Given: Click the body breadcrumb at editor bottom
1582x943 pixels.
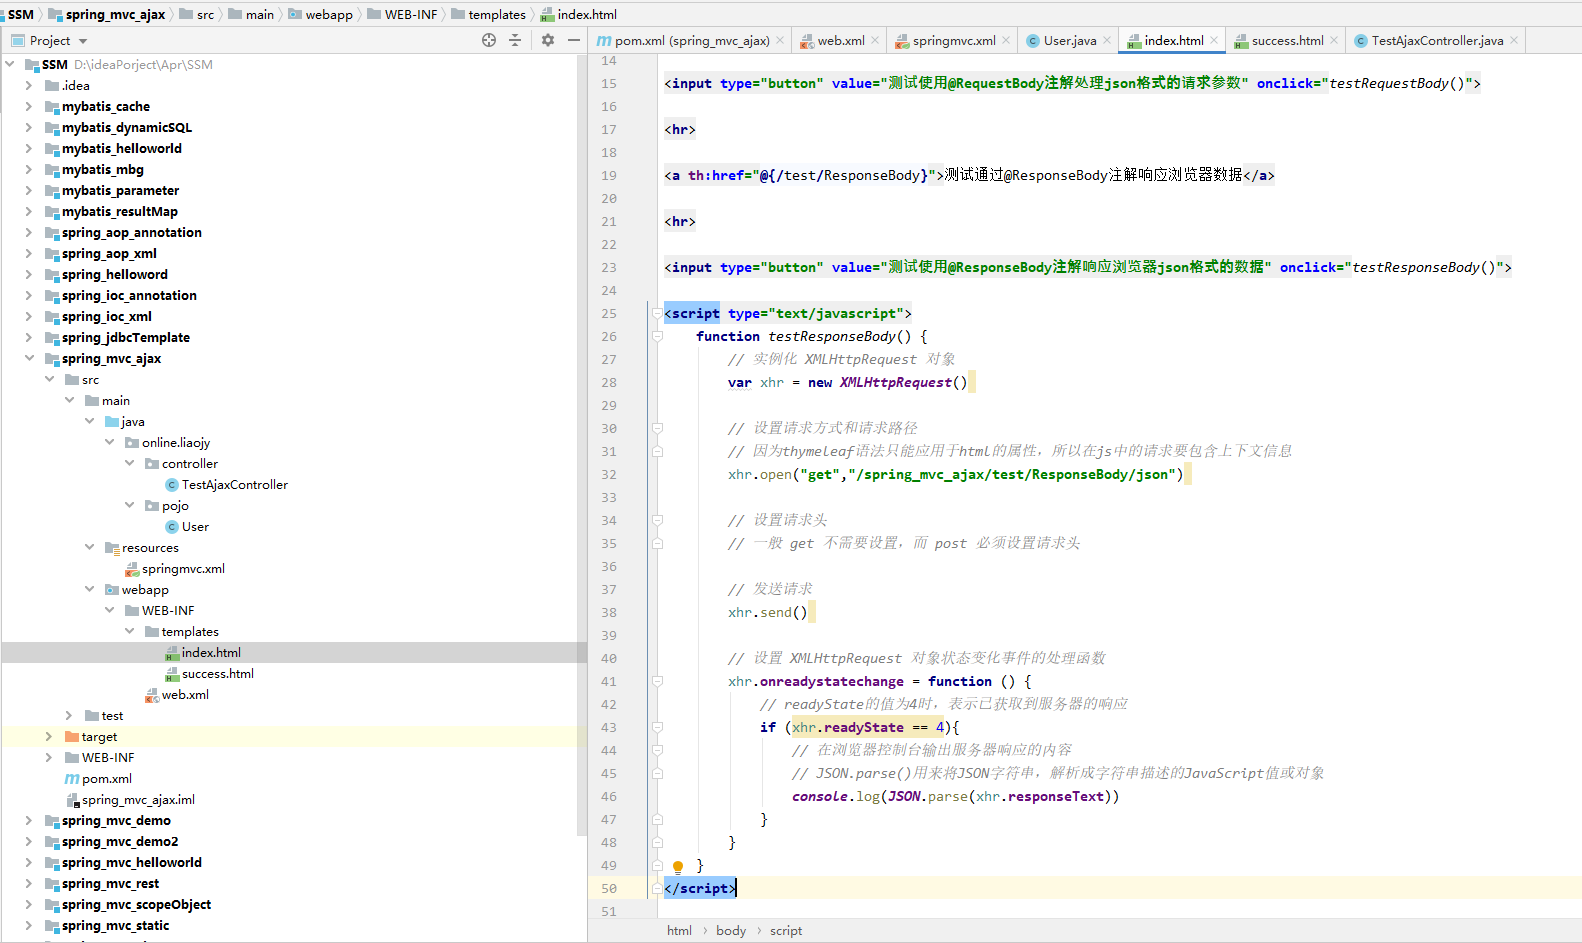Looking at the screenshot, I should [731, 930].
